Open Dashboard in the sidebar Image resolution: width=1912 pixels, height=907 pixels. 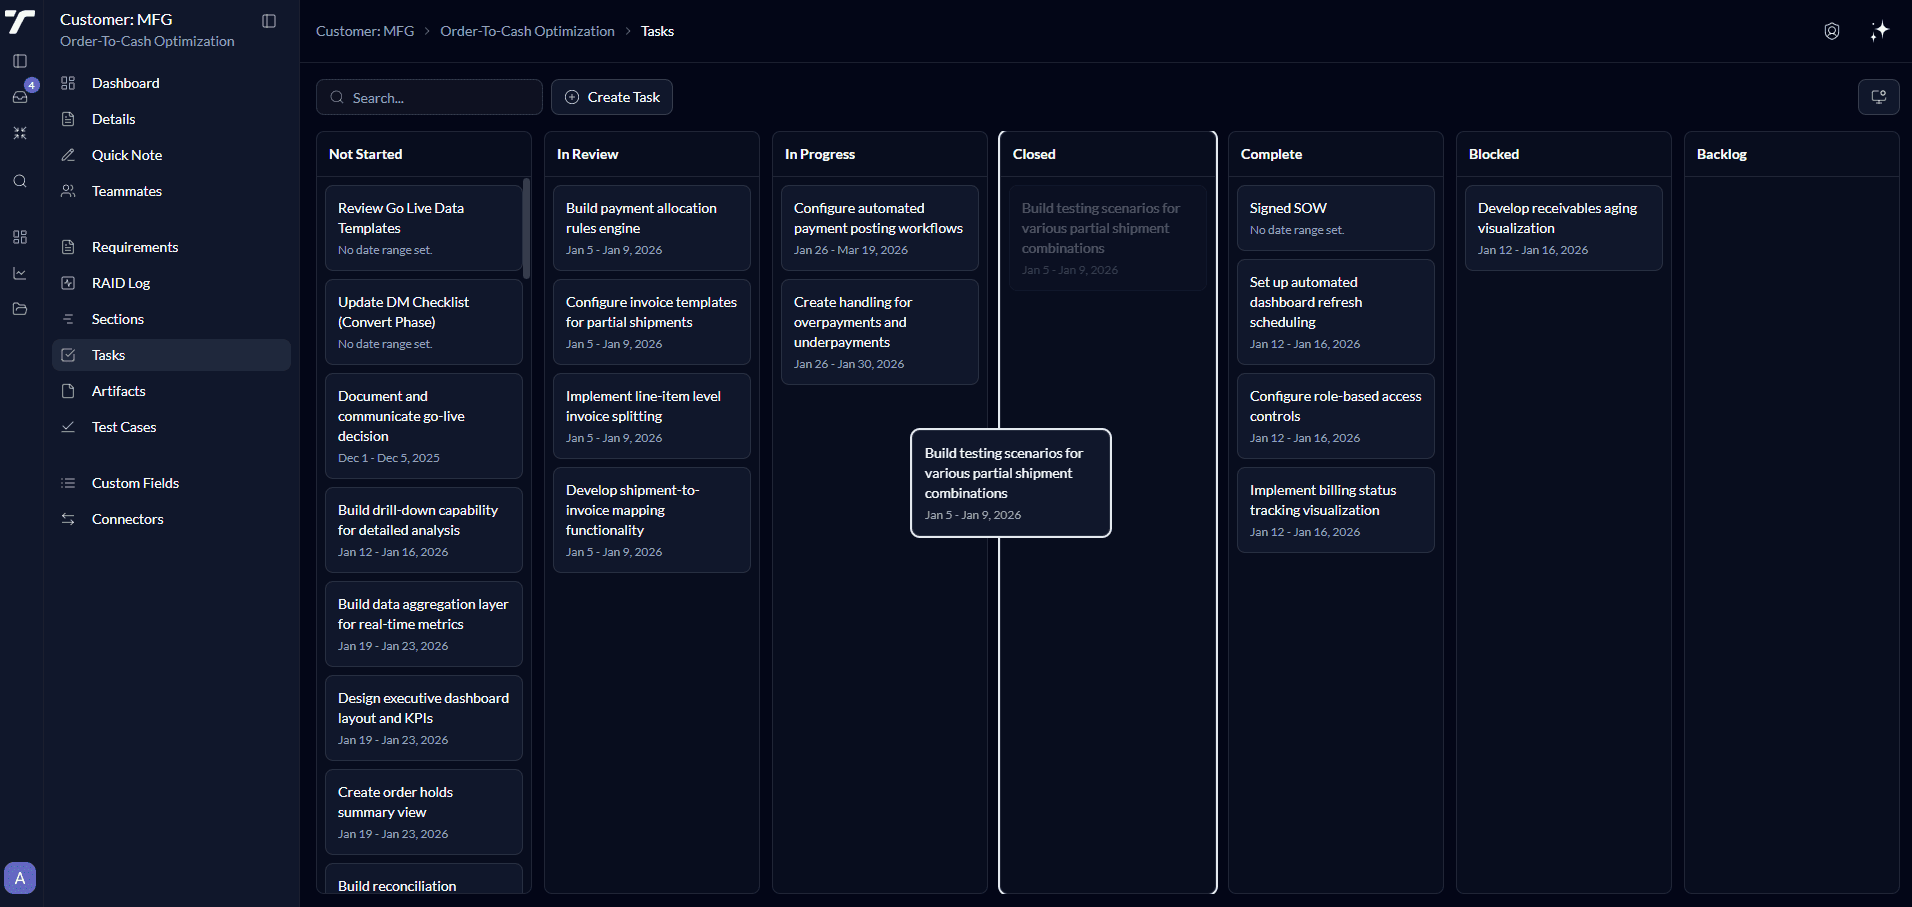pos(171,83)
